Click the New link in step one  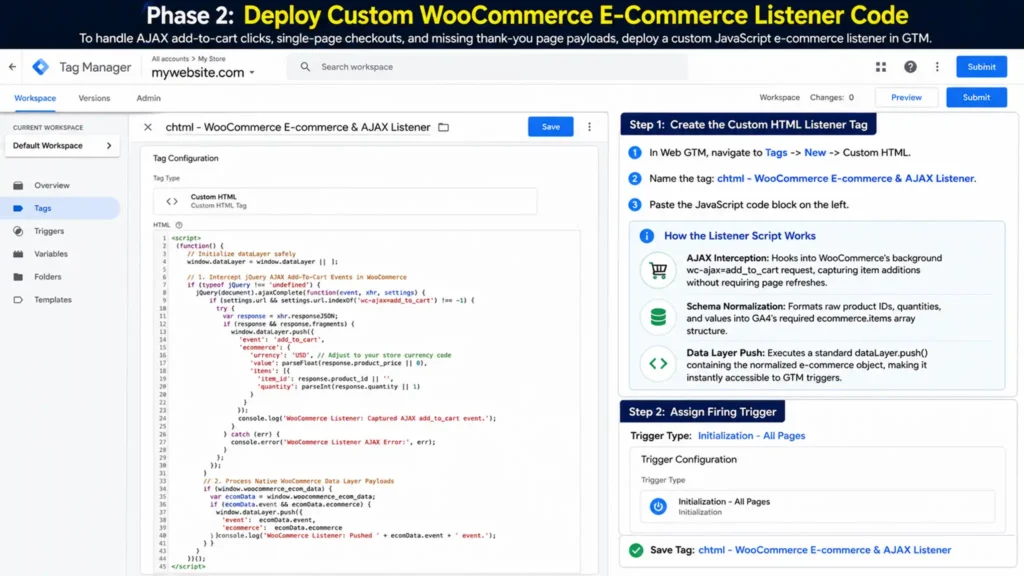point(815,153)
